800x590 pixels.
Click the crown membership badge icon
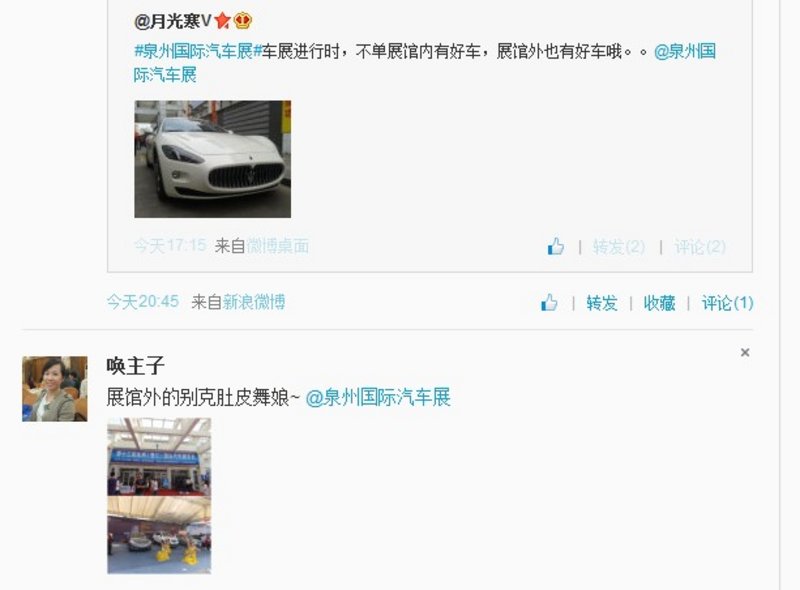pos(243,20)
